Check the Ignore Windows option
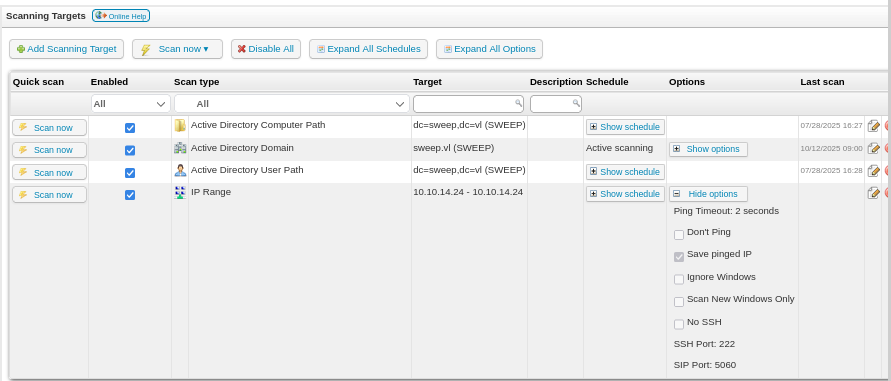Image resolution: width=891 pixels, height=381 pixels. [x=679, y=279]
